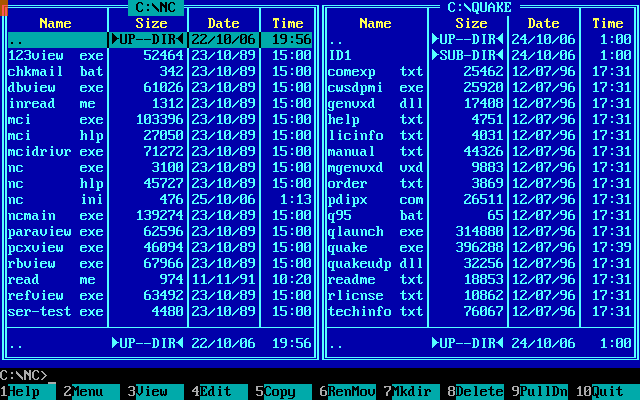640x400 pixels.
Task: Select the file nc ini
Action: click(x=160, y=200)
